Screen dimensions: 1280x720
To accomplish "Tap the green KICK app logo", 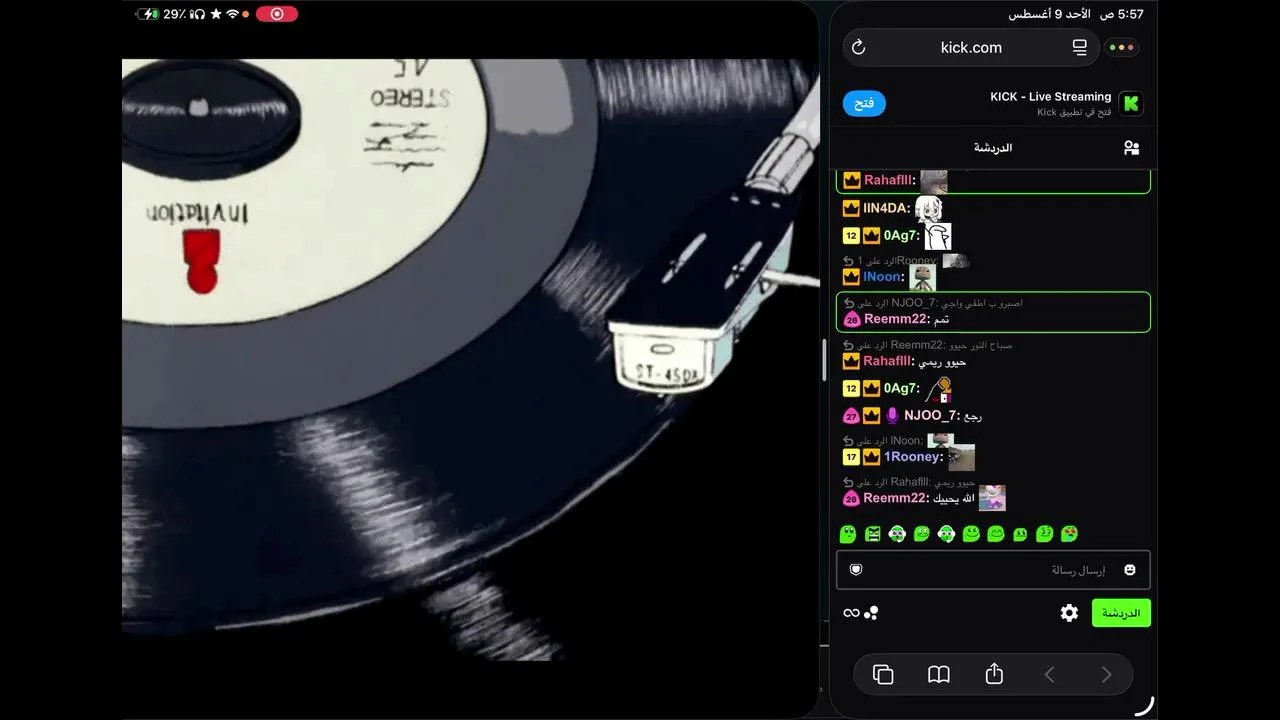I will click(x=1131, y=103).
